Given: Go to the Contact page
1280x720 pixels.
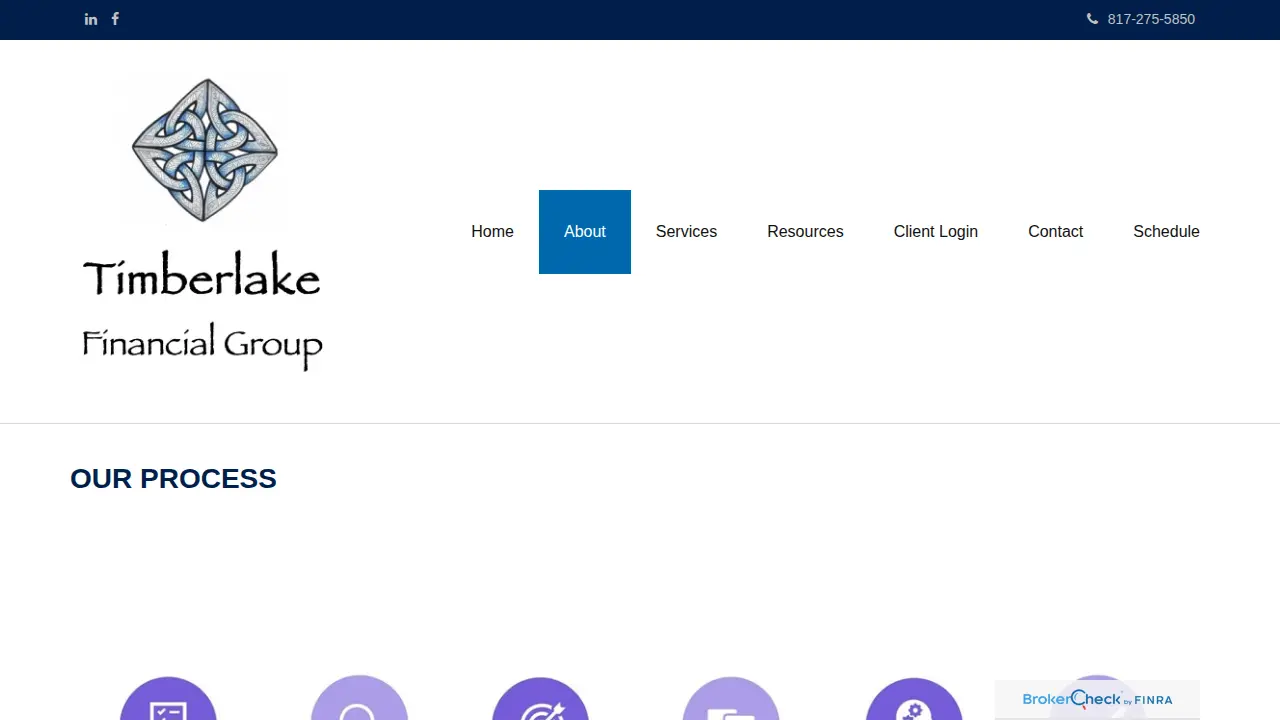Looking at the screenshot, I should pyautogui.click(x=1055, y=232).
